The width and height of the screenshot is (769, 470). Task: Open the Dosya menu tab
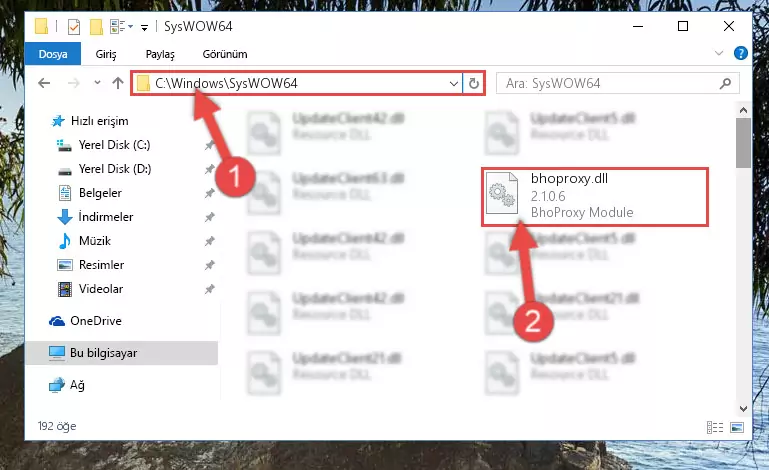point(53,54)
